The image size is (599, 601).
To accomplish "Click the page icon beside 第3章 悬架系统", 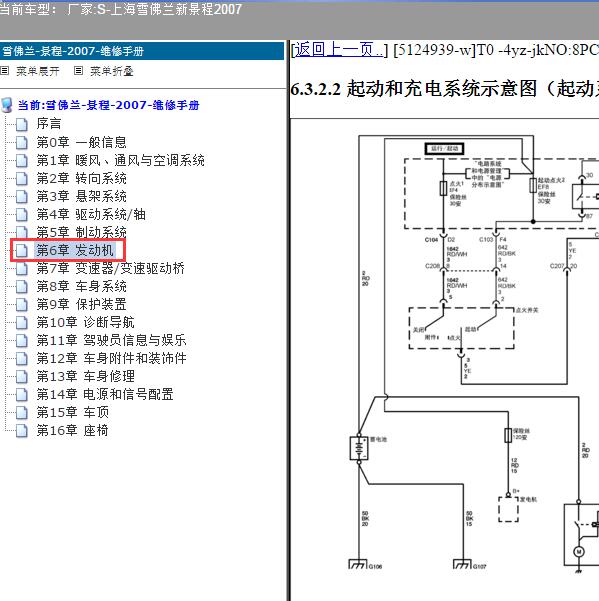I will pyautogui.click(x=22, y=196).
